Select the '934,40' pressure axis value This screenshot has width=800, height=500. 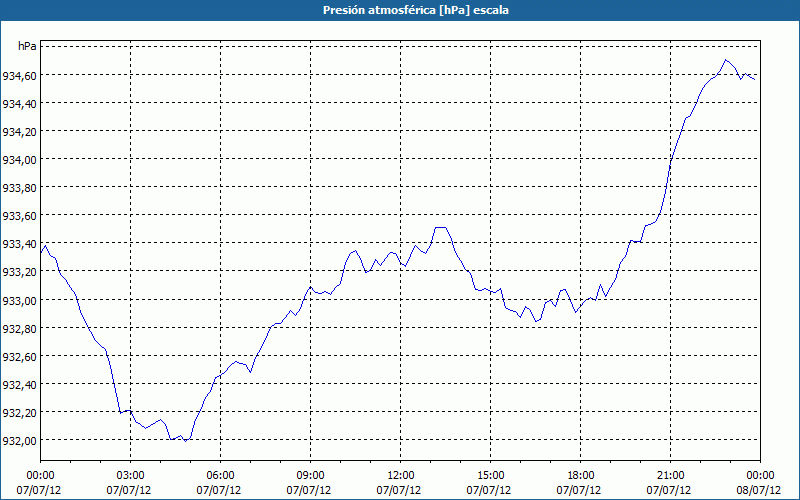tap(19, 104)
